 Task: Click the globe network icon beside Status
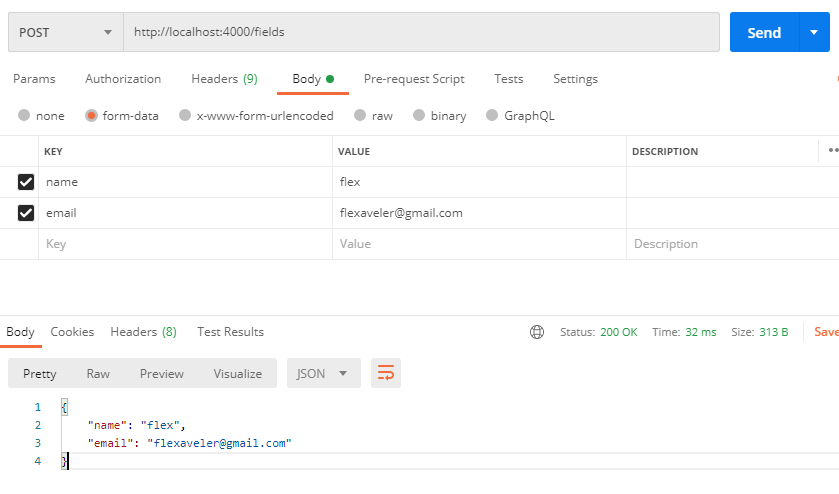(x=537, y=332)
